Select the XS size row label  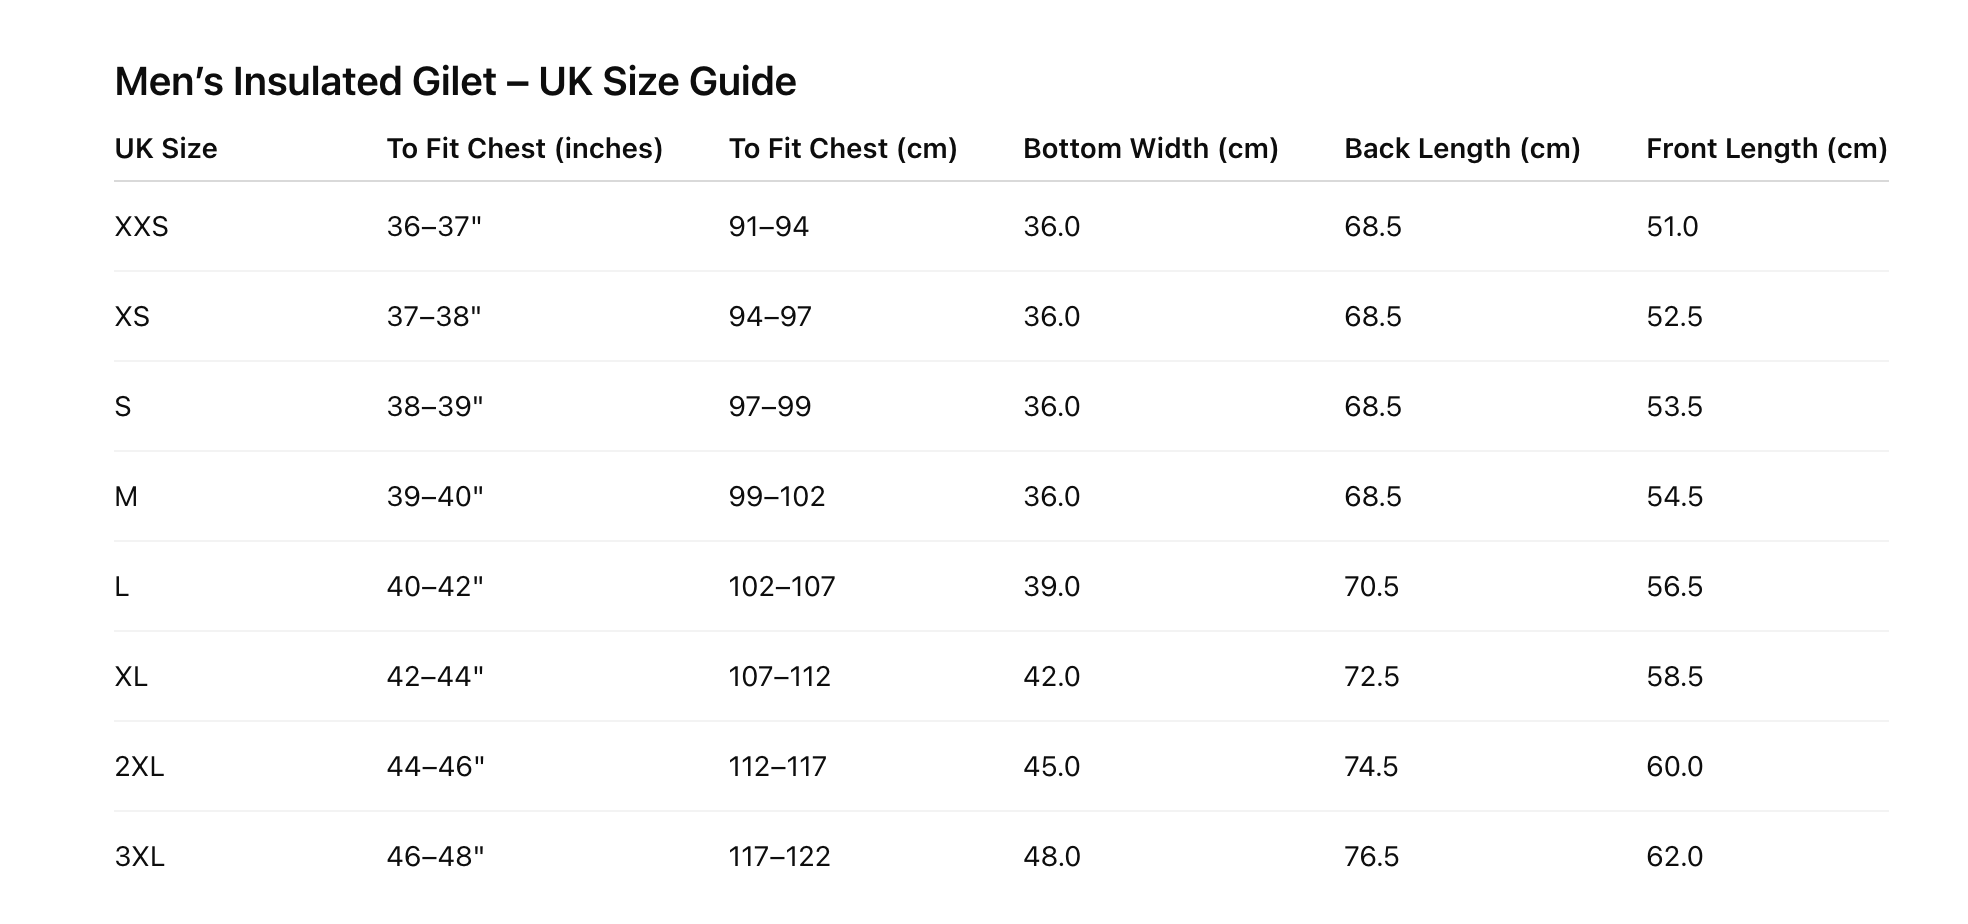132,317
